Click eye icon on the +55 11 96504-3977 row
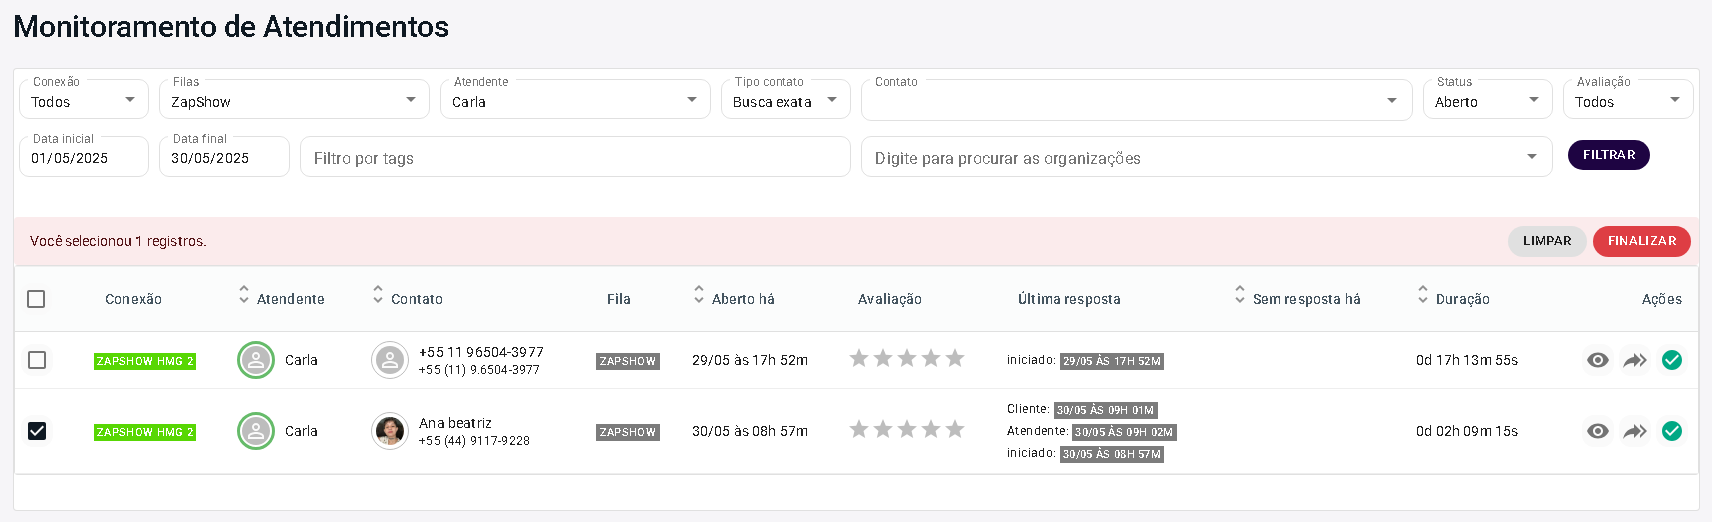1712x522 pixels. tap(1597, 360)
